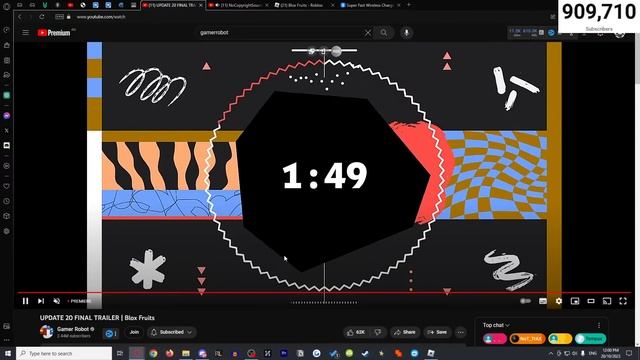
Task: Open the Gamer Robot channel name
Action: coord(73,329)
